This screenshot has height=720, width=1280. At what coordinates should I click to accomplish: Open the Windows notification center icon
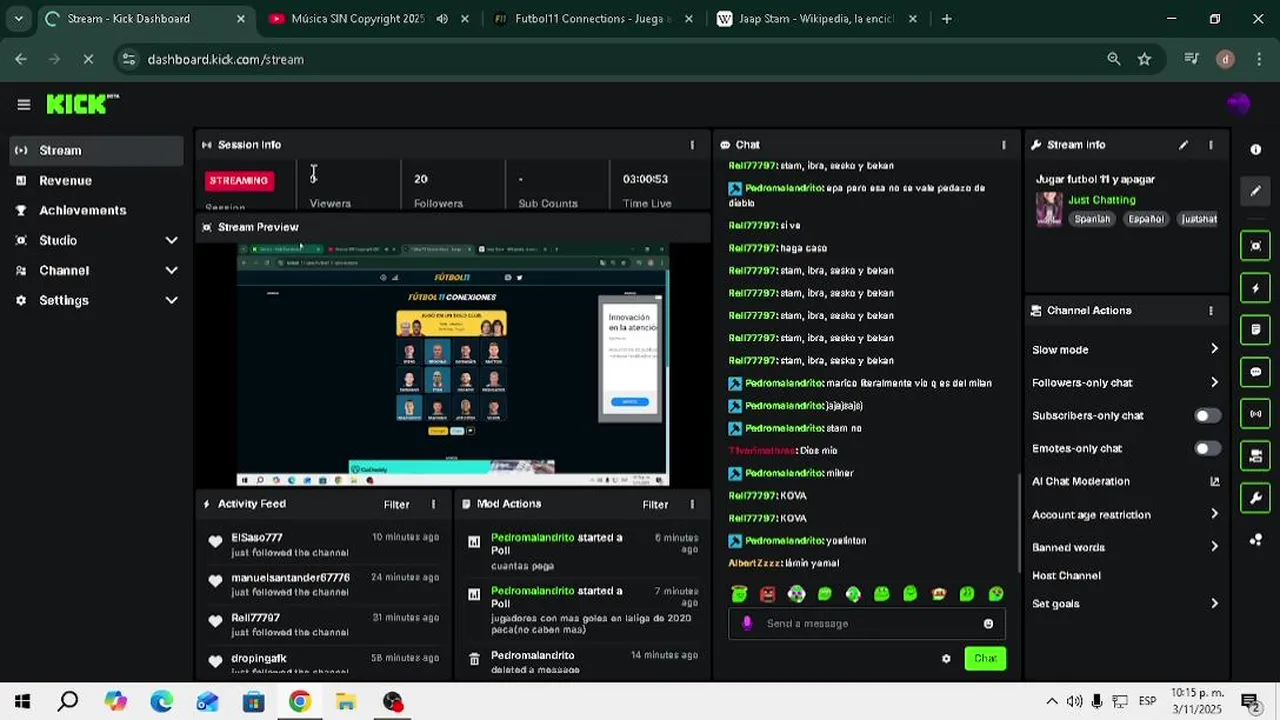pyautogui.click(x=1249, y=702)
